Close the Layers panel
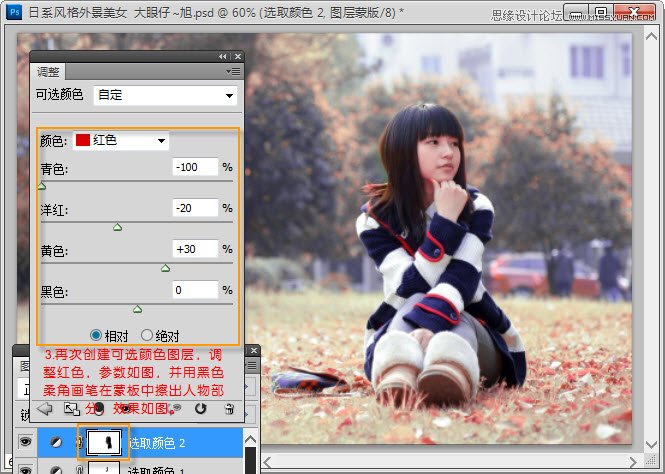The width and height of the screenshot is (665, 474). pos(254,351)
